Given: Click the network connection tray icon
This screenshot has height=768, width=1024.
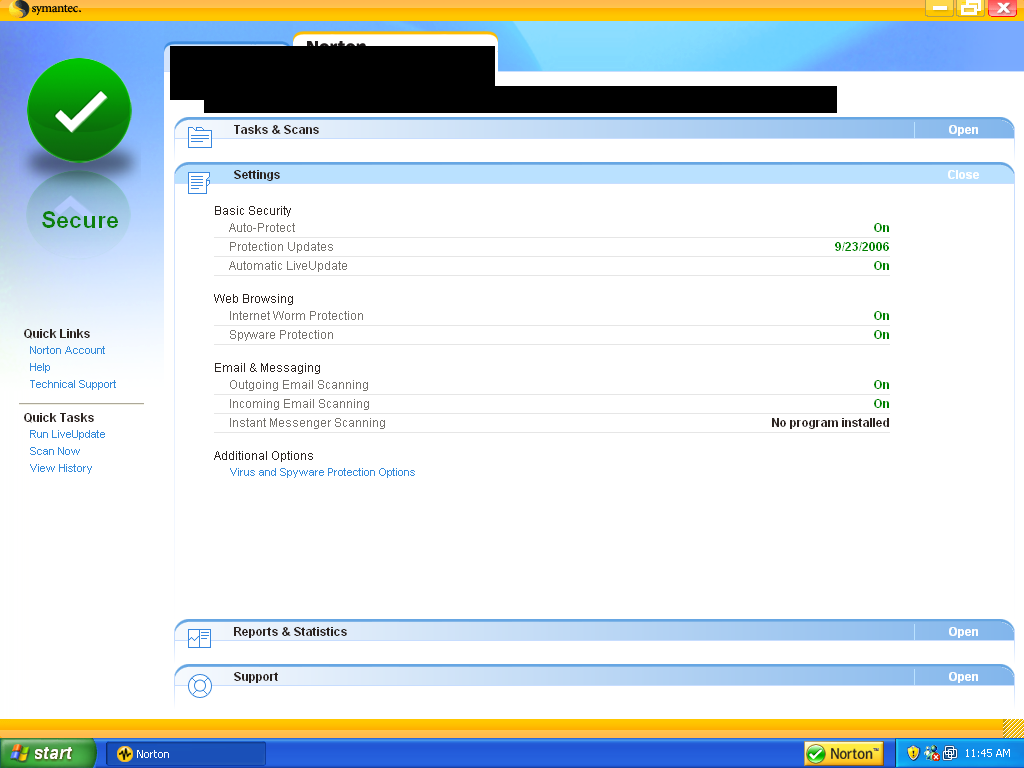Looking at the screenshot, I should [x=932, y=753].
